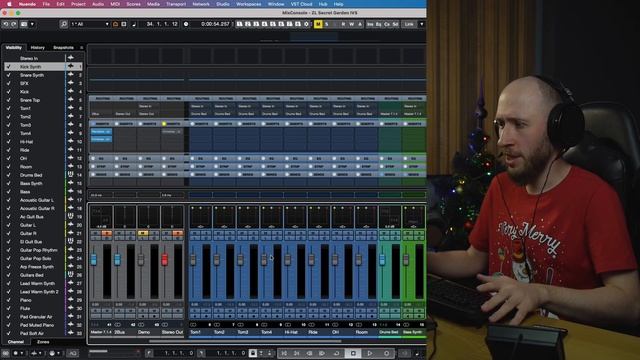Click the Drums Bed channel fader

pyautogui.click(x=382, y=260)
